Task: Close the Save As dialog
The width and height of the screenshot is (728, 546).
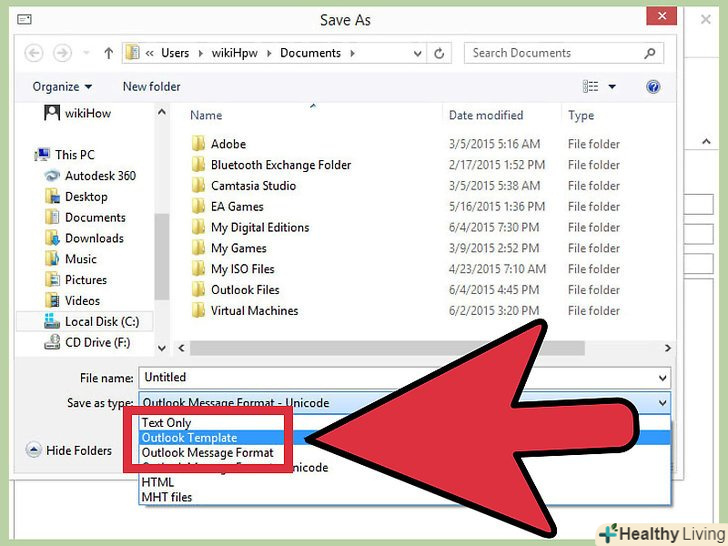Action: (662, 16)
